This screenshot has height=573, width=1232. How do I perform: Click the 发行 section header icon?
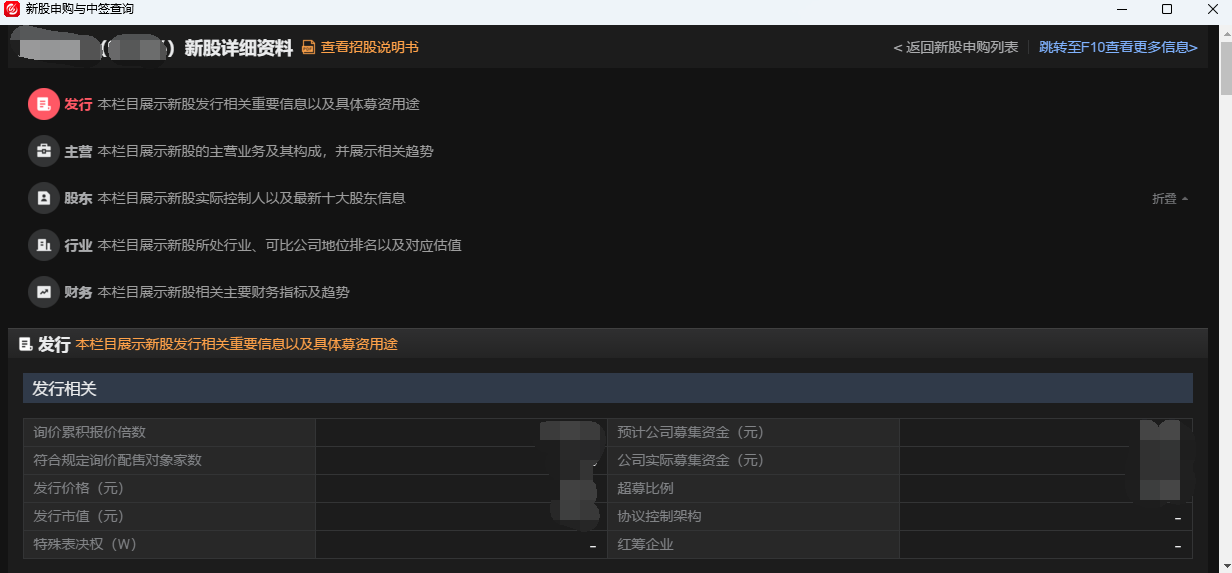pyautogui.click(x=26, y=344)
